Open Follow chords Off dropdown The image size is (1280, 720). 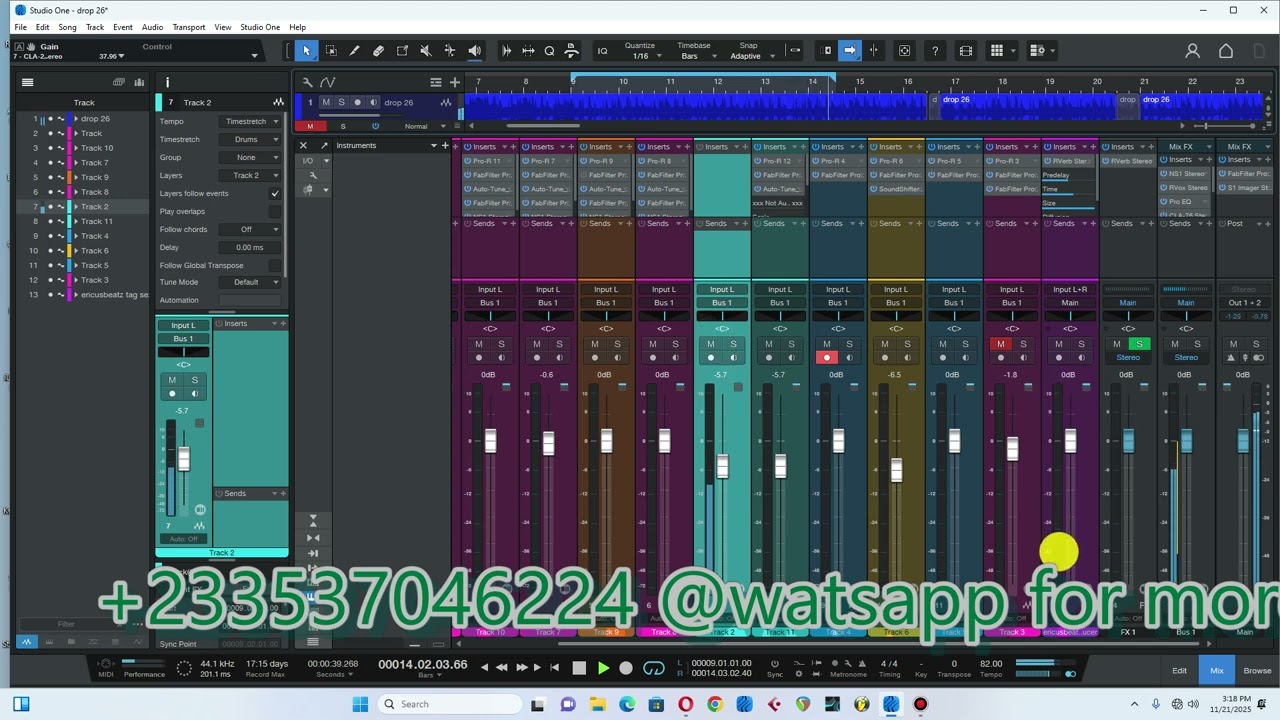(x=251, y=229)
